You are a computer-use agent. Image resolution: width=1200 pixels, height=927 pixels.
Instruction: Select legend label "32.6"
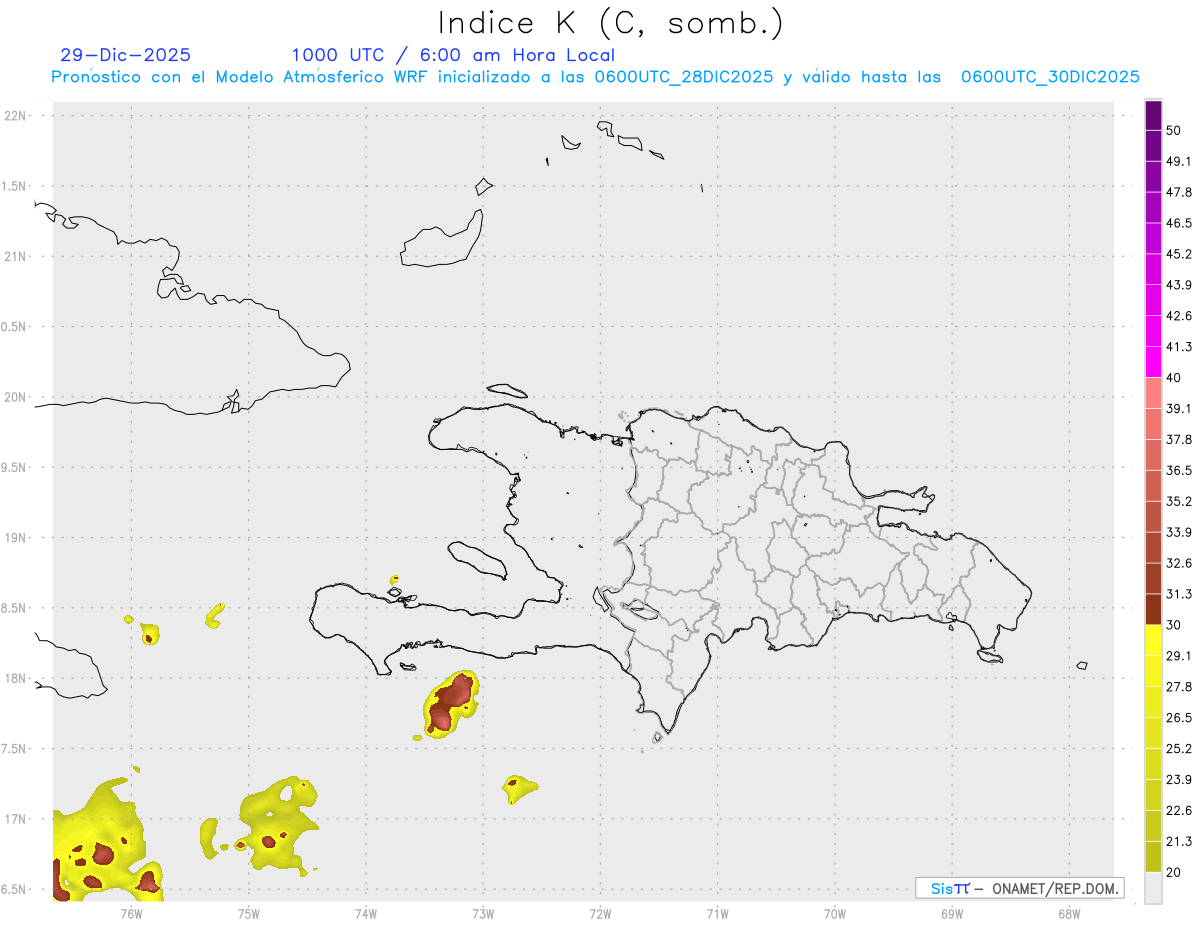point(1180,563)
